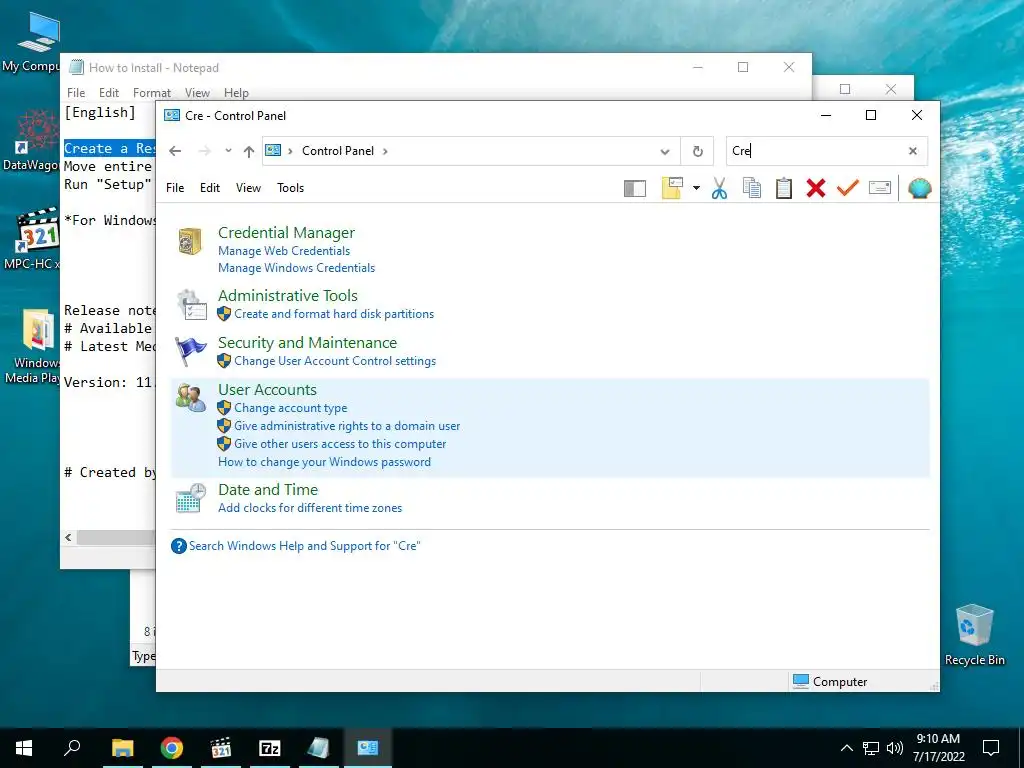The width and height of the screenshot is (1024, 768).
Task: Click the User Accounts people icon
Action: [191, 398]
